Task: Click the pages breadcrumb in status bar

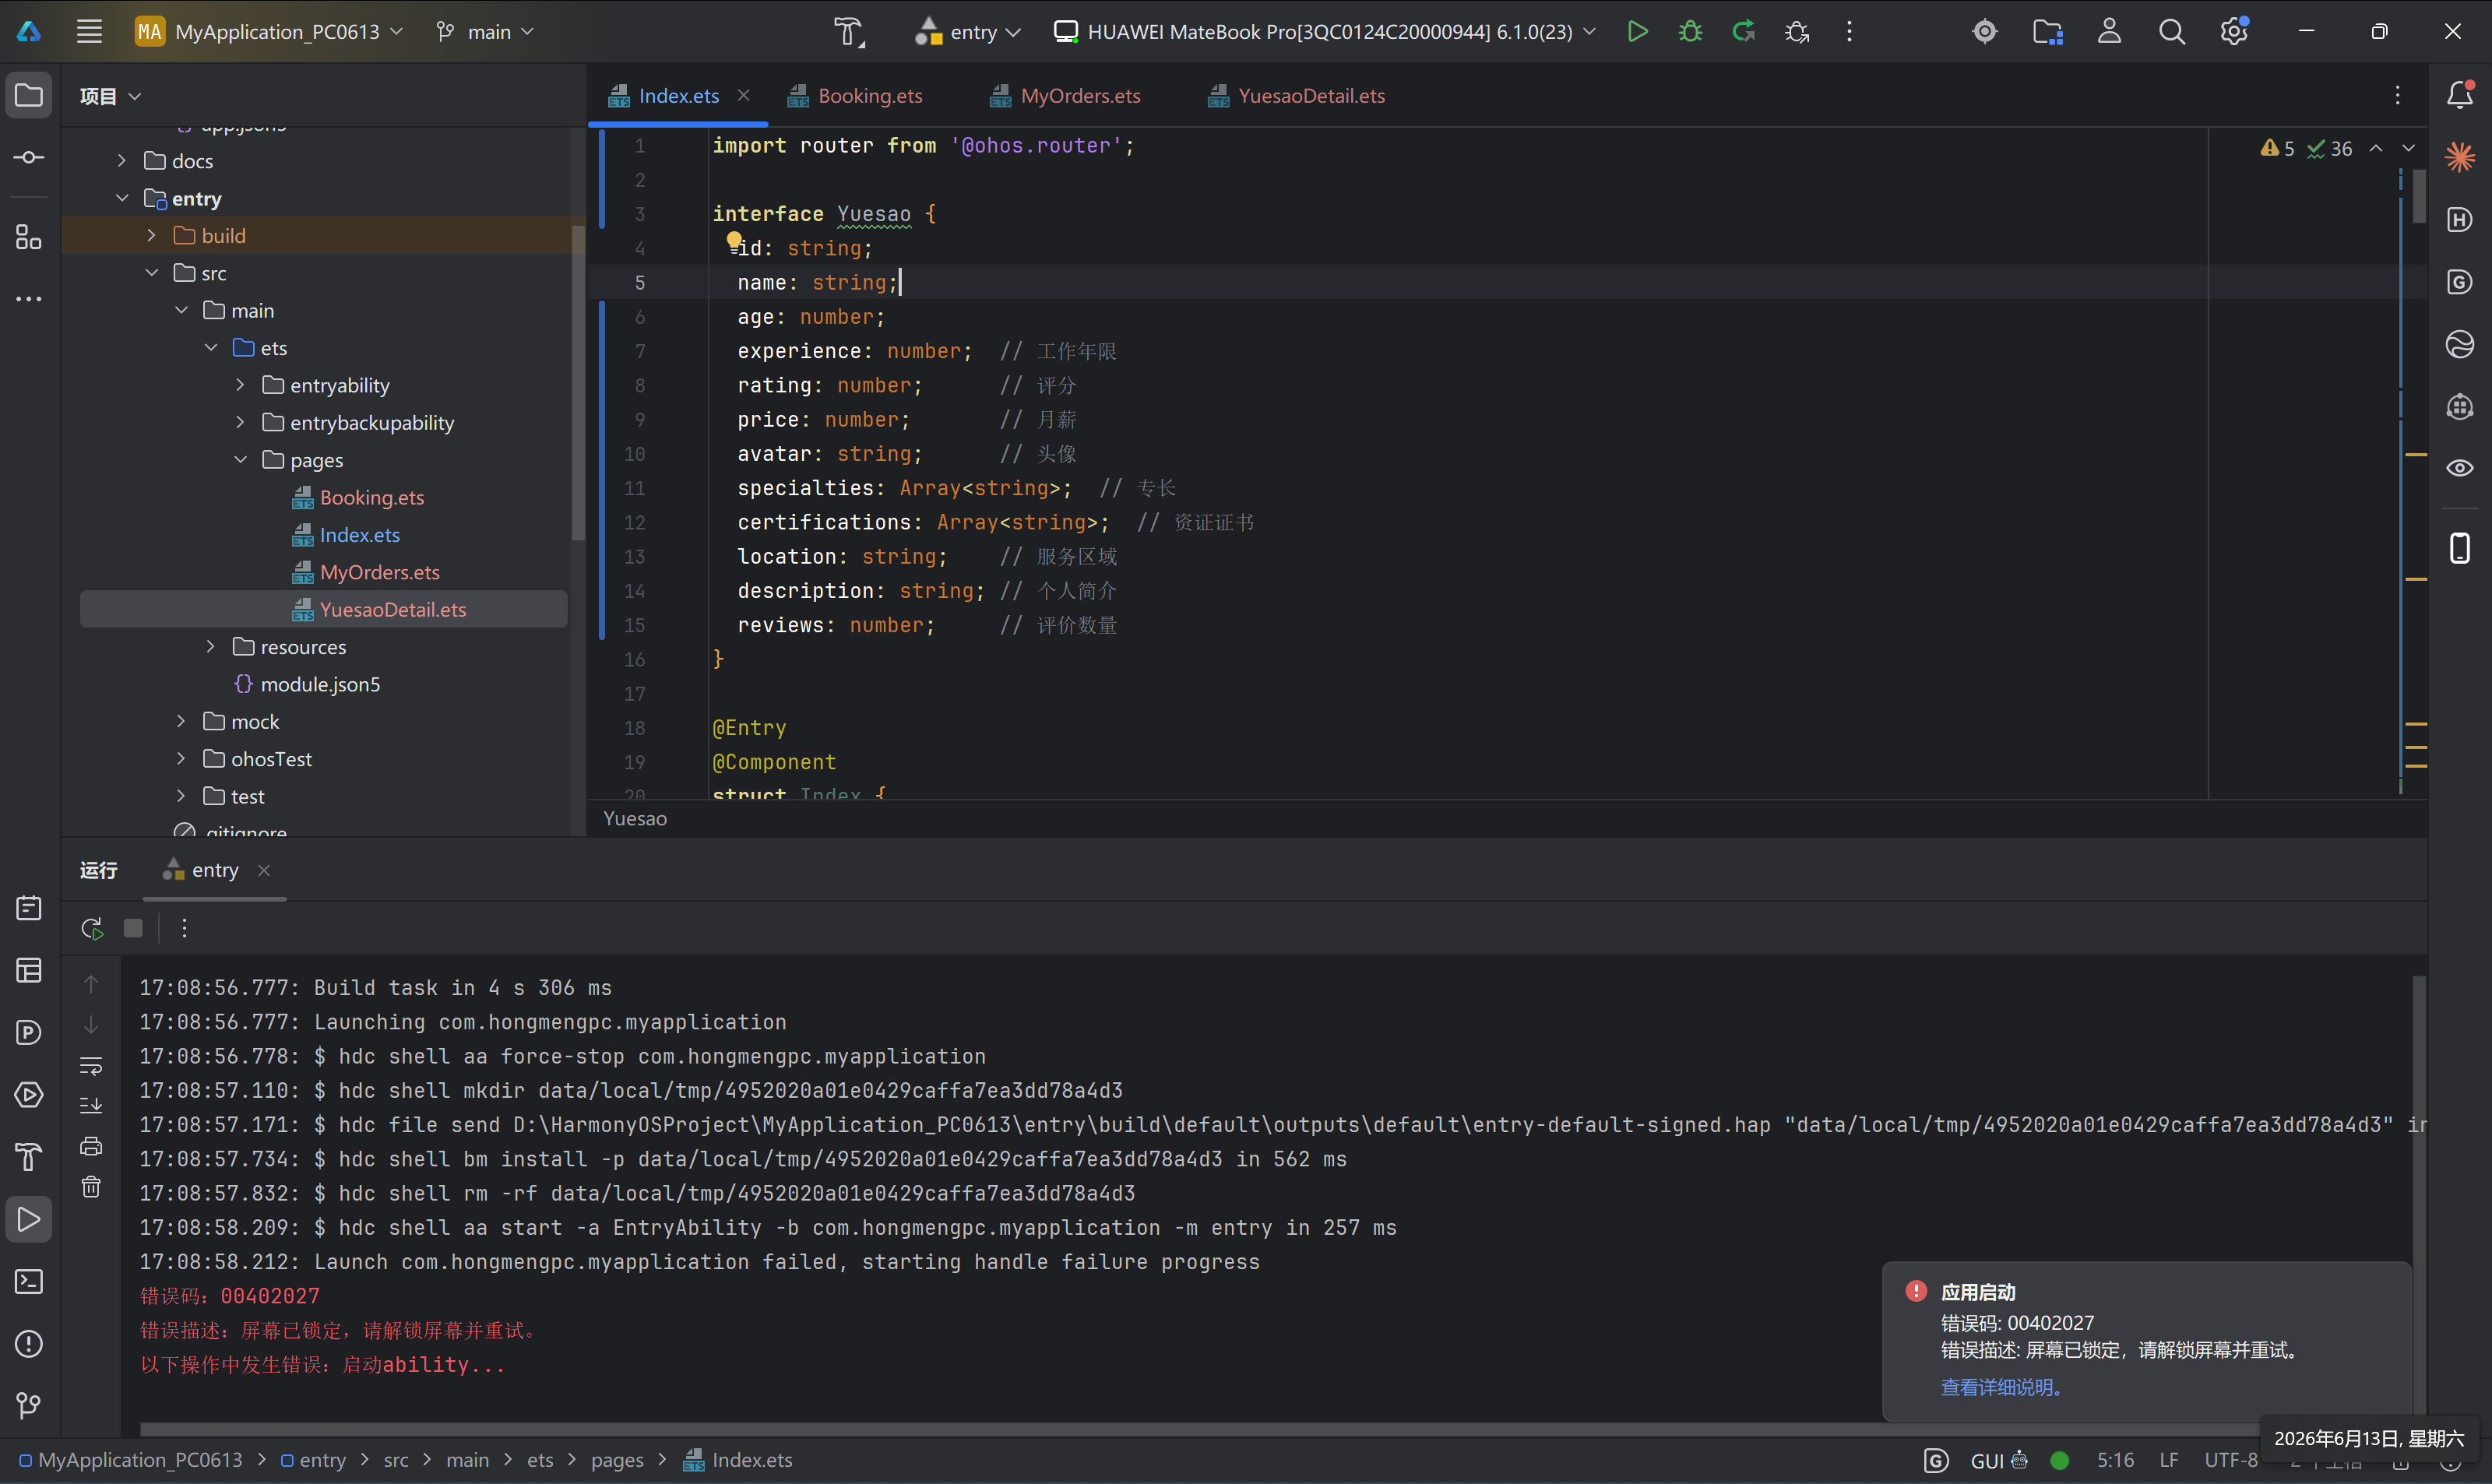Action: pyautogui.click(x=617, y=1460)
